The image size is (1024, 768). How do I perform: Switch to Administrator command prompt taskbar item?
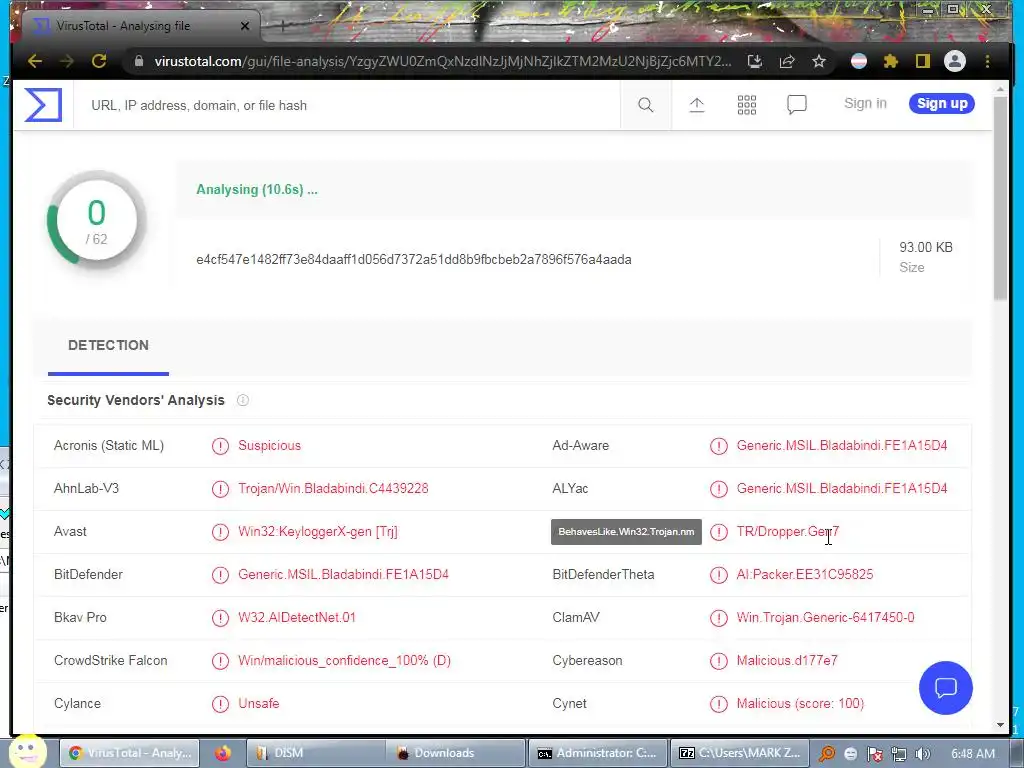[x=598, y=753]
